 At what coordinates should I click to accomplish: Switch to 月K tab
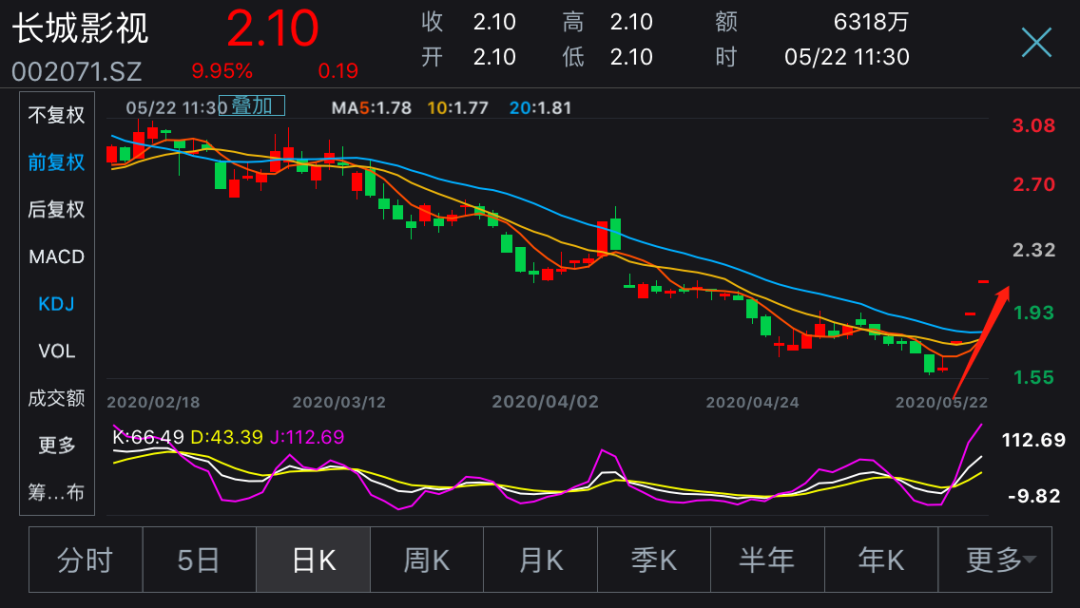coord(541,560)
